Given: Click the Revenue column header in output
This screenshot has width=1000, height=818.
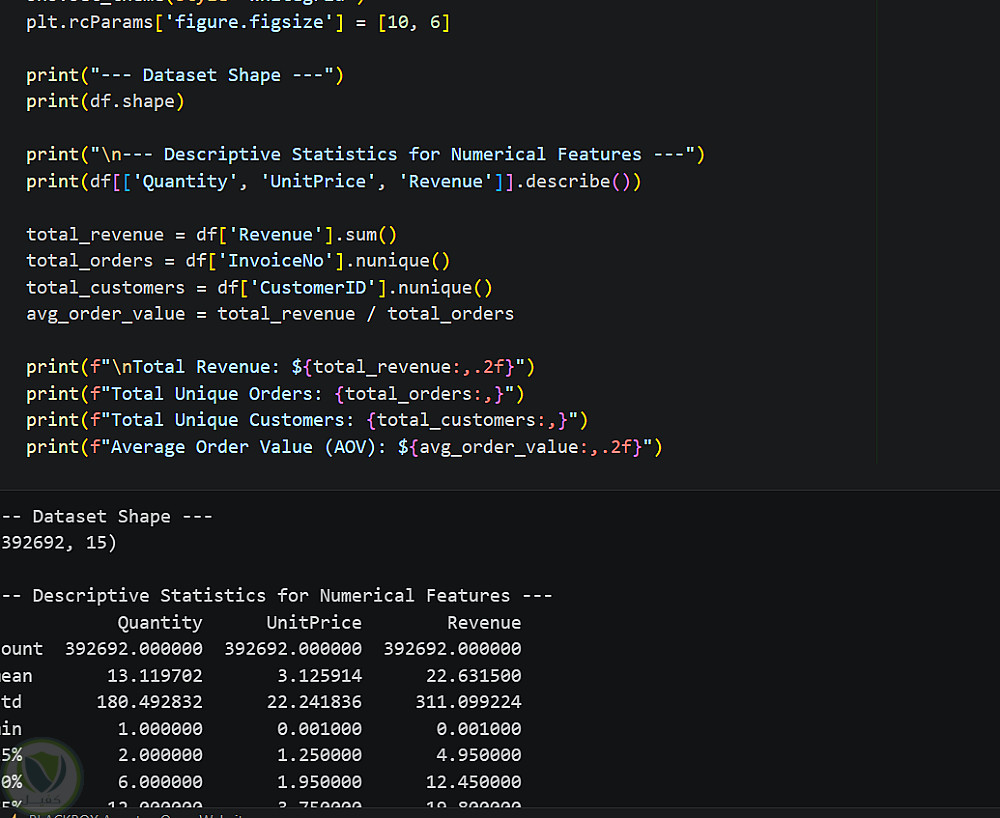Looking at the screenshot, I should (x=484, y=623).
